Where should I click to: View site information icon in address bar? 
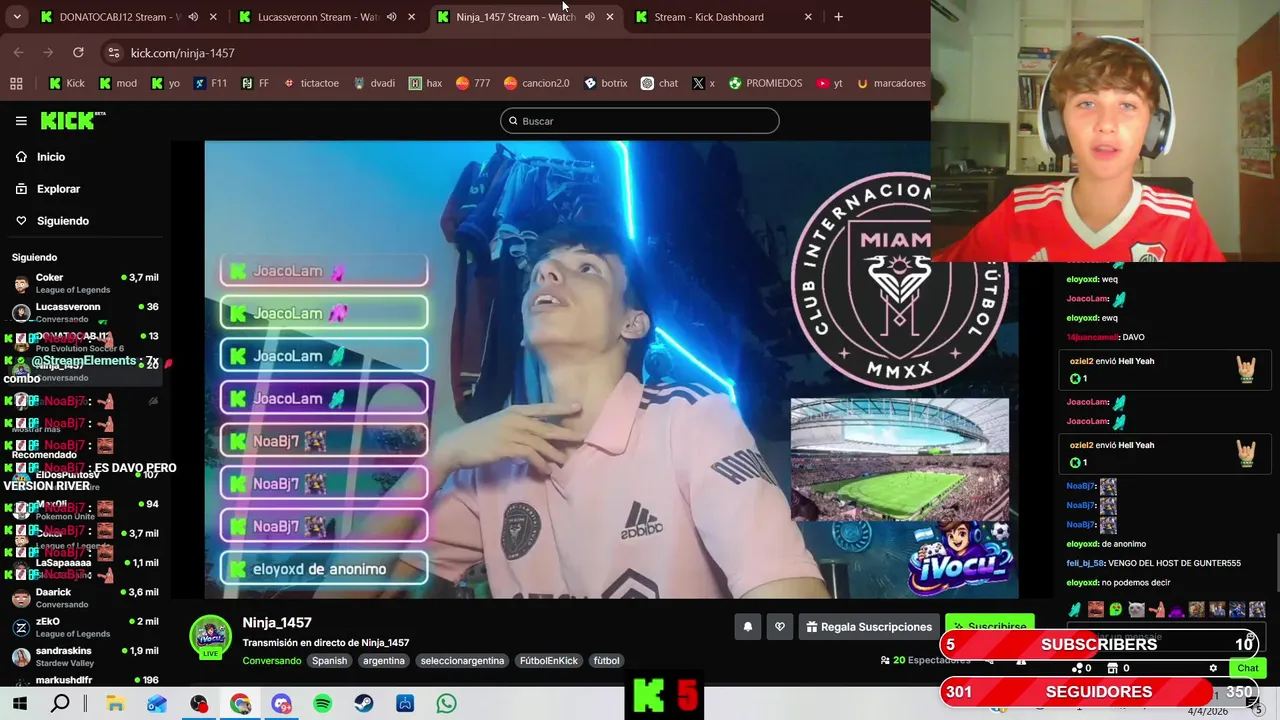[114, 53]
